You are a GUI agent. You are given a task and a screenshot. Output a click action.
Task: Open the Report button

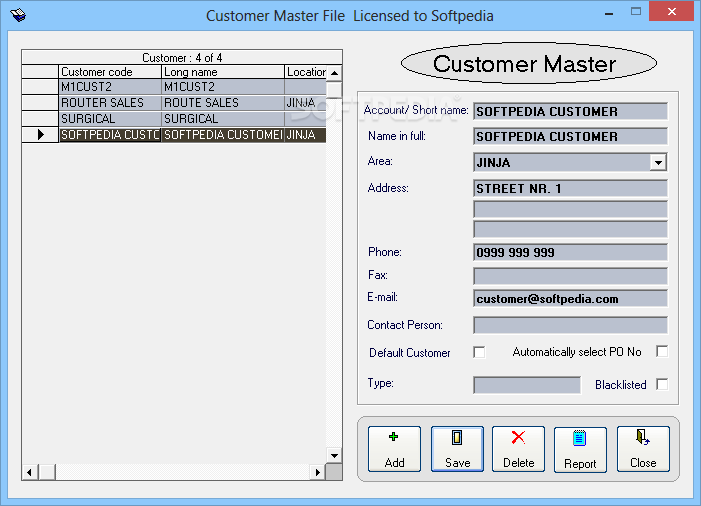(x=580, y=449)
